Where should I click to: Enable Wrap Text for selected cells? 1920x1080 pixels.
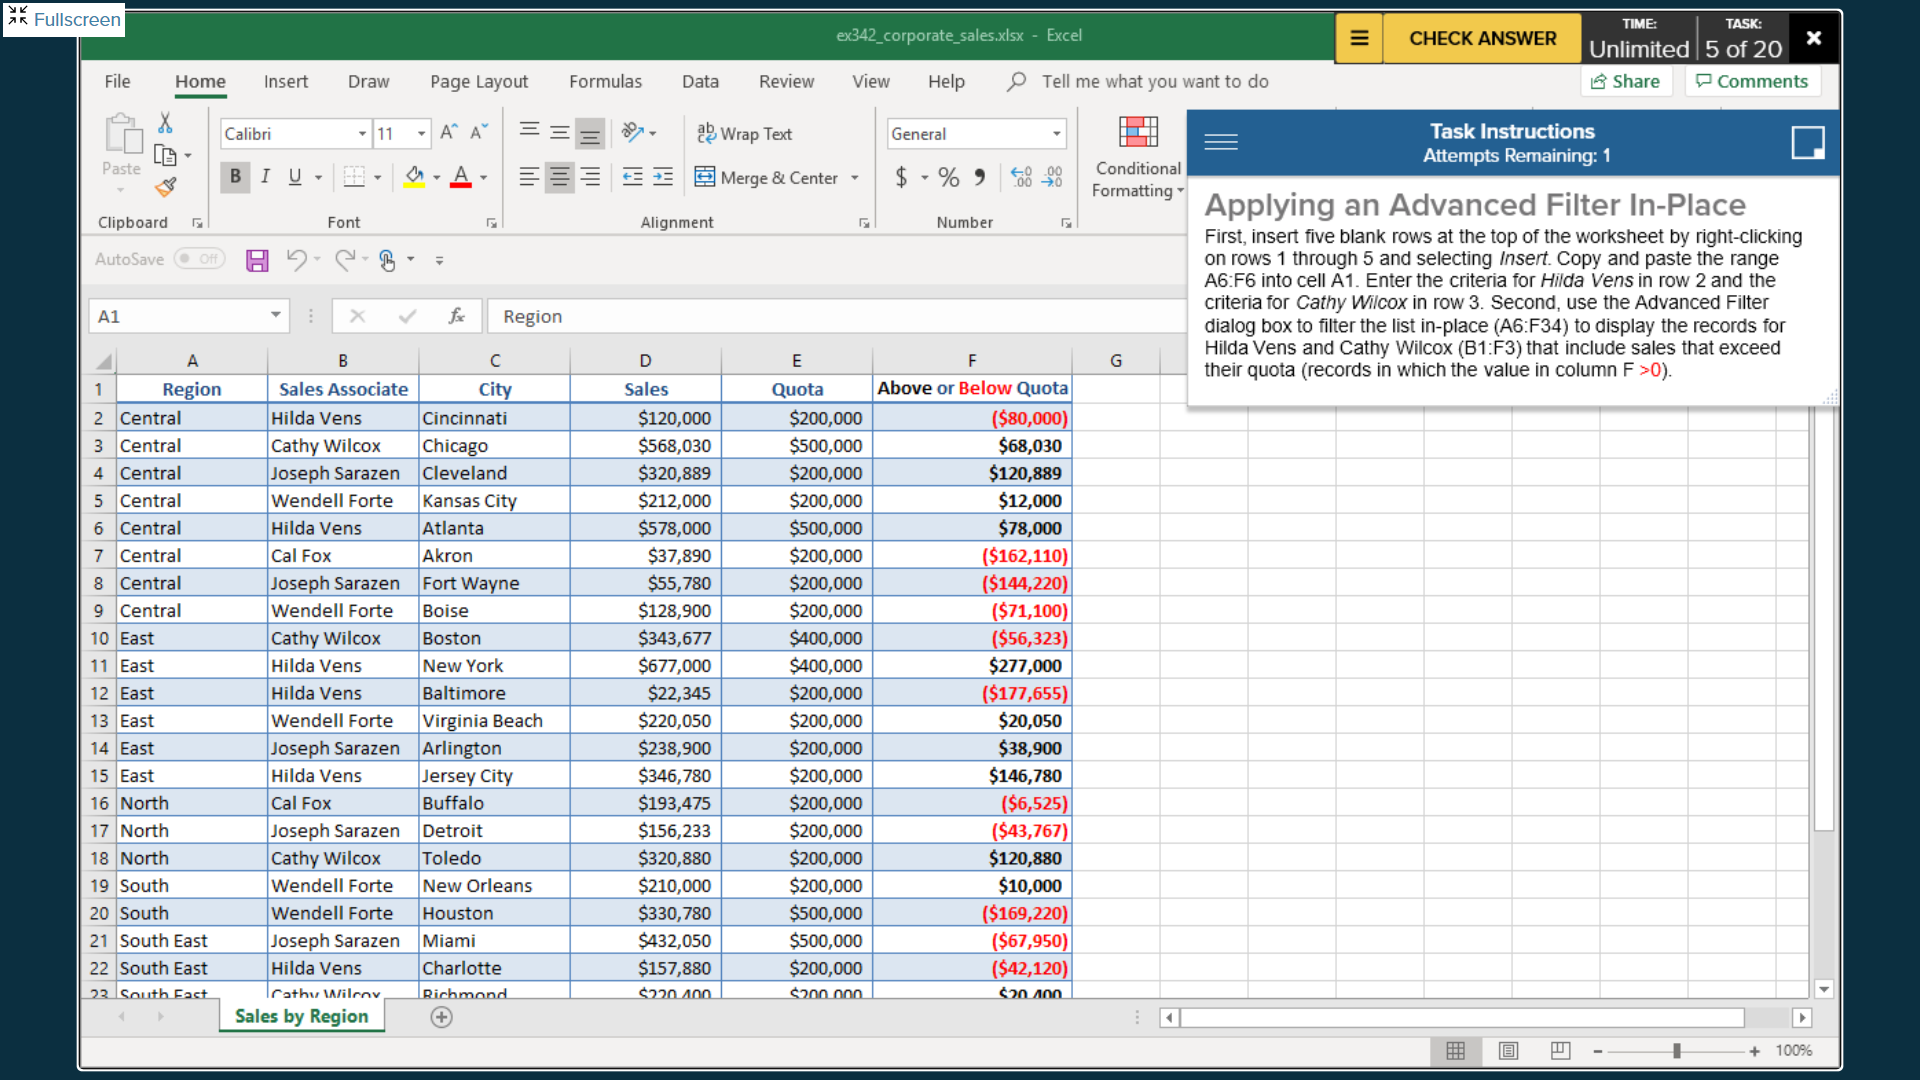pyautogui.click(x=744, y=133)
